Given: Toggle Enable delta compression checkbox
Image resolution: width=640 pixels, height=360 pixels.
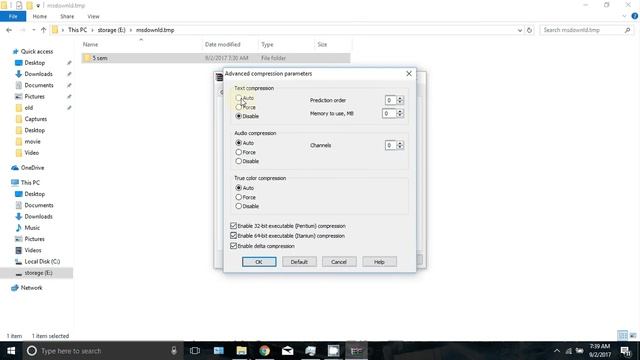Looking at the screenshot, I should [x=233, y=246].
